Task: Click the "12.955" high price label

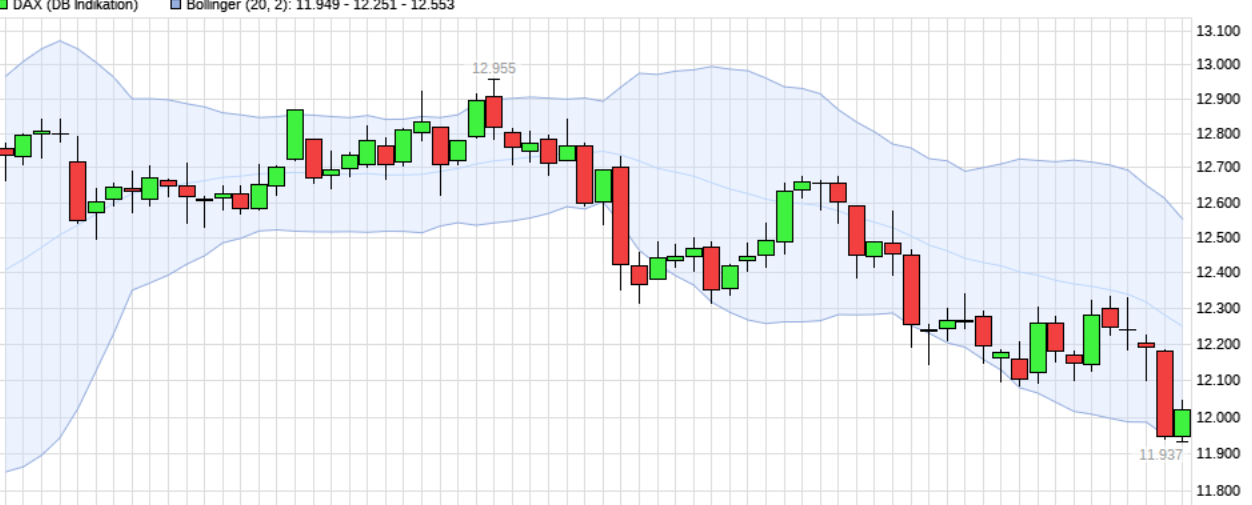Action: pyautogui.click(x=494, y=68)
